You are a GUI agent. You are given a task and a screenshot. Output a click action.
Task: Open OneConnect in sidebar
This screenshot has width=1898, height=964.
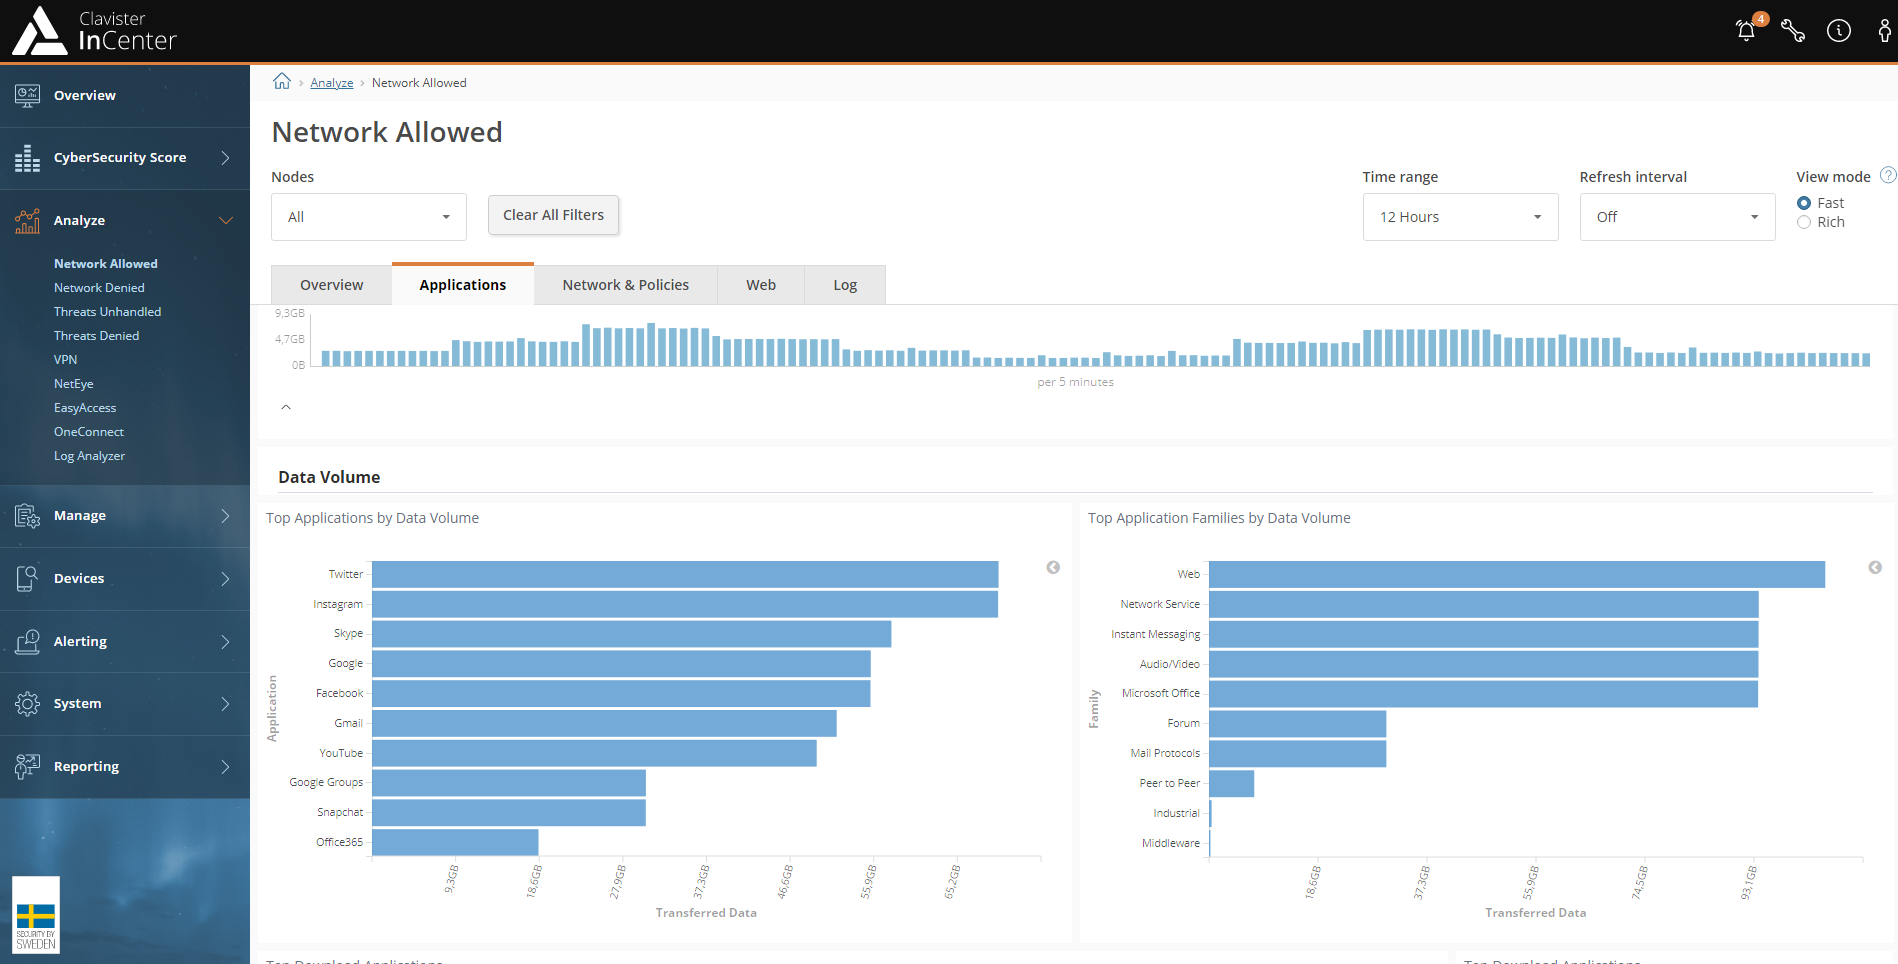89,432
